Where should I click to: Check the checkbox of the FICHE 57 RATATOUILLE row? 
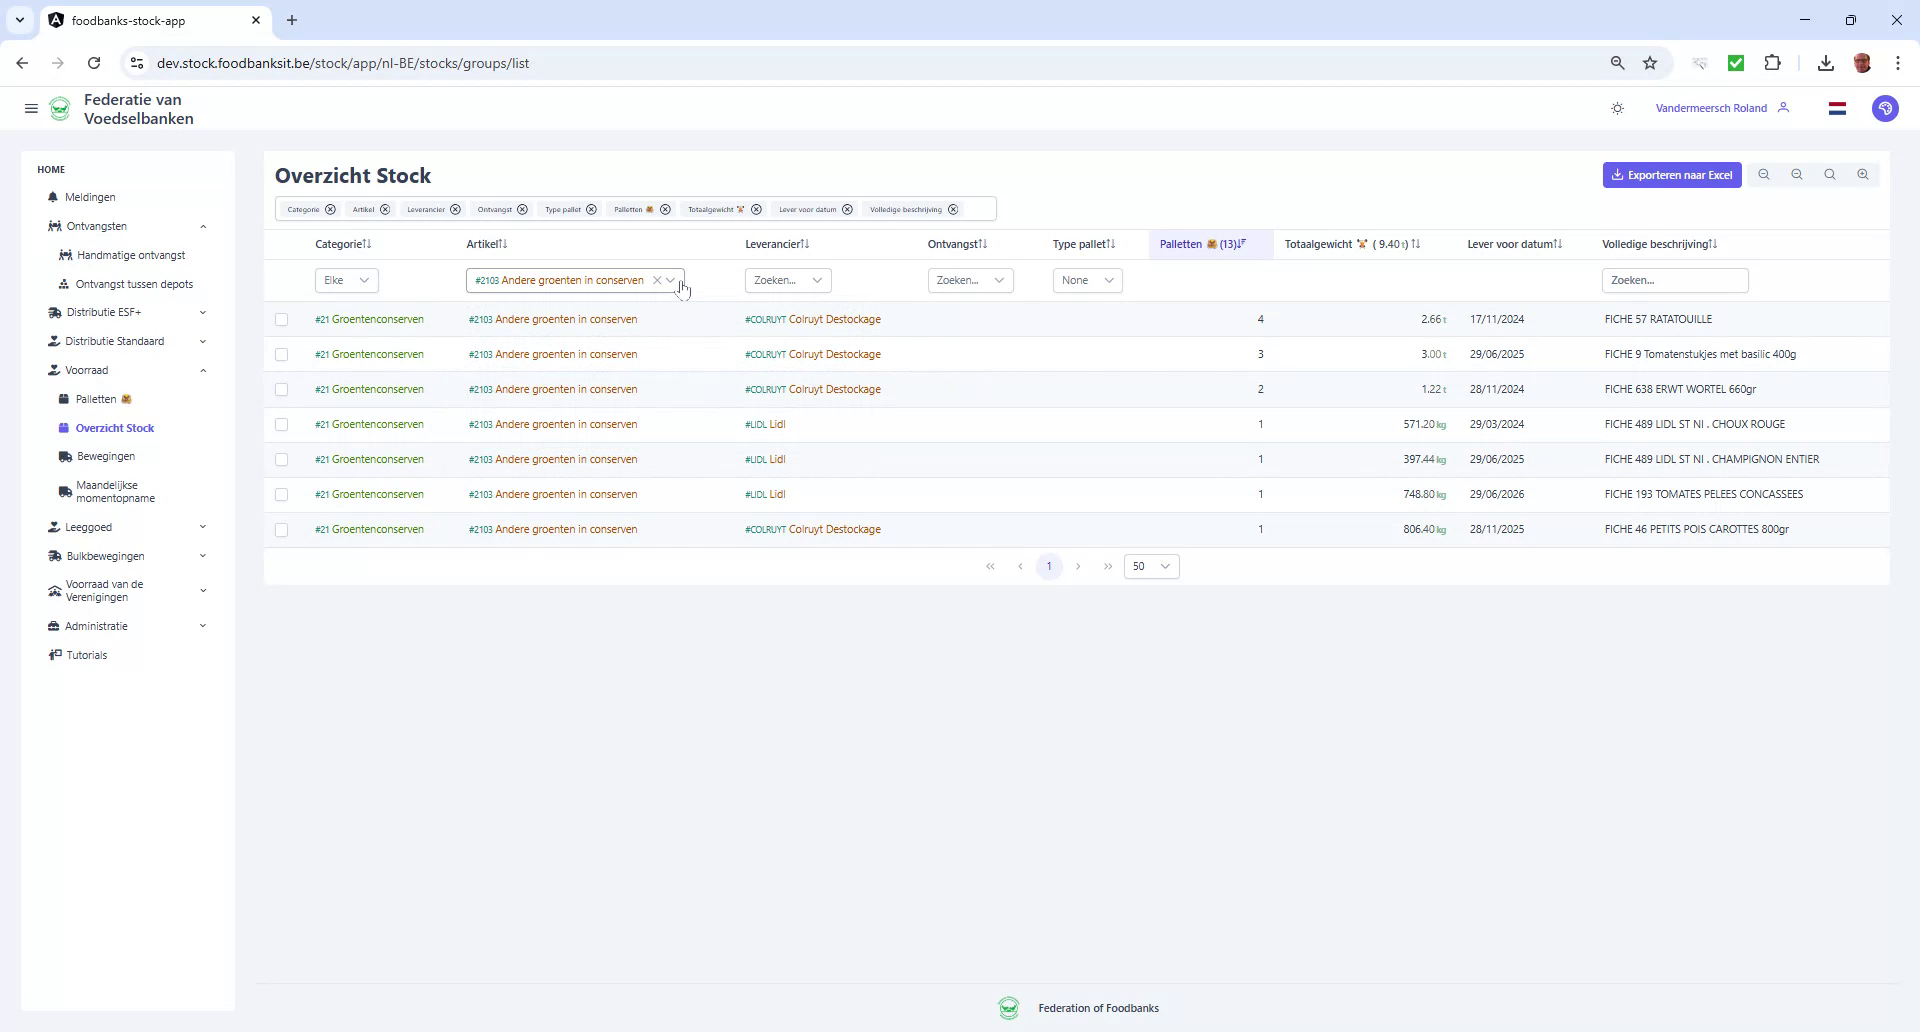click(x=282, y=319)
